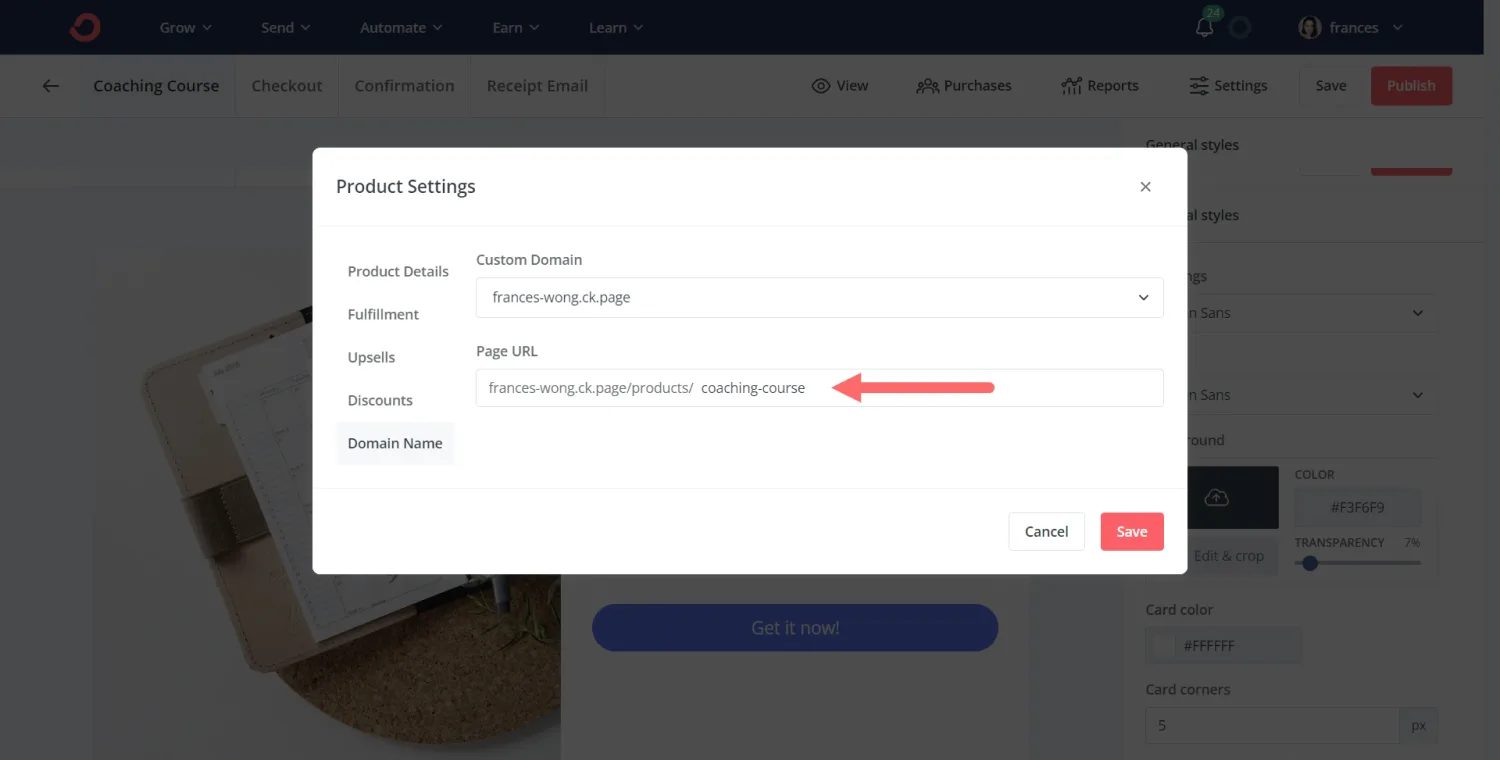Open the Automate menu
Screen dimensions: 1500x760
[x=400, y=28]
